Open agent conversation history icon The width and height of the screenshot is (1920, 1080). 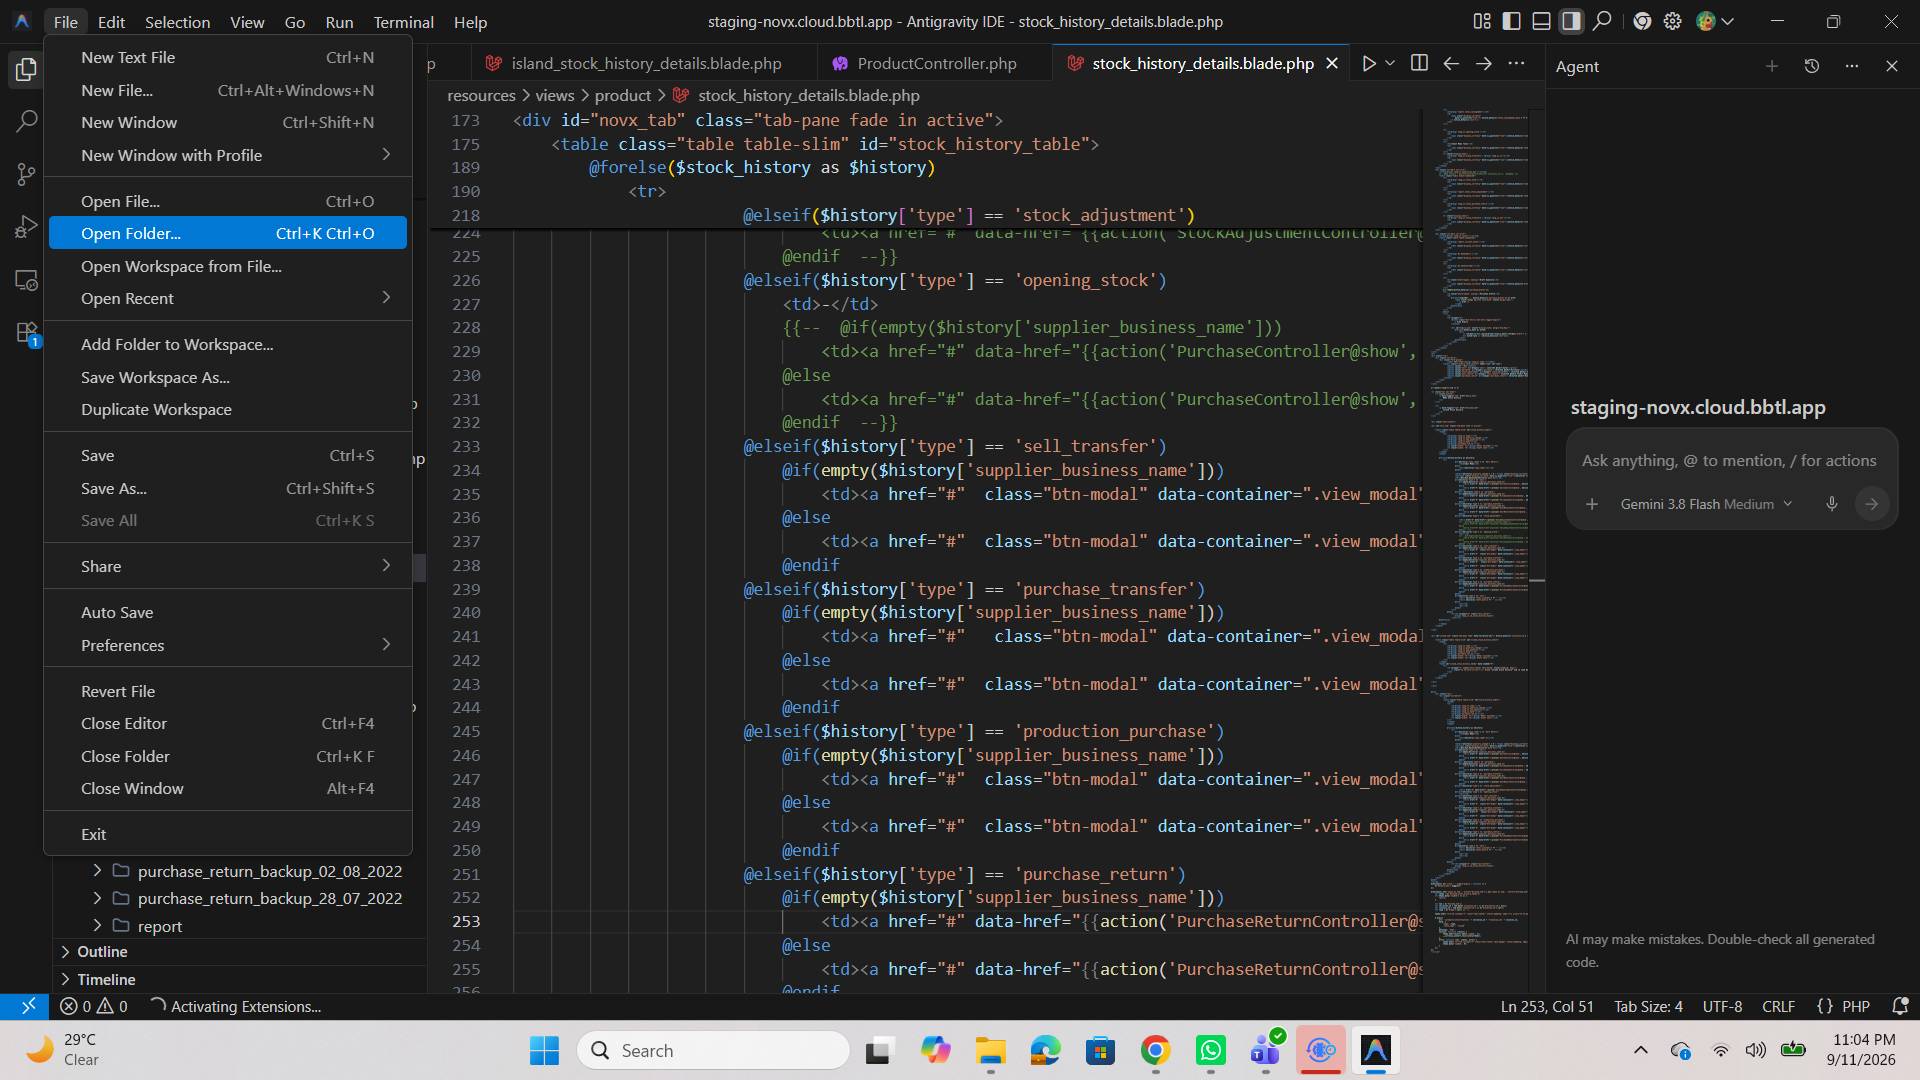[1811, 66]
